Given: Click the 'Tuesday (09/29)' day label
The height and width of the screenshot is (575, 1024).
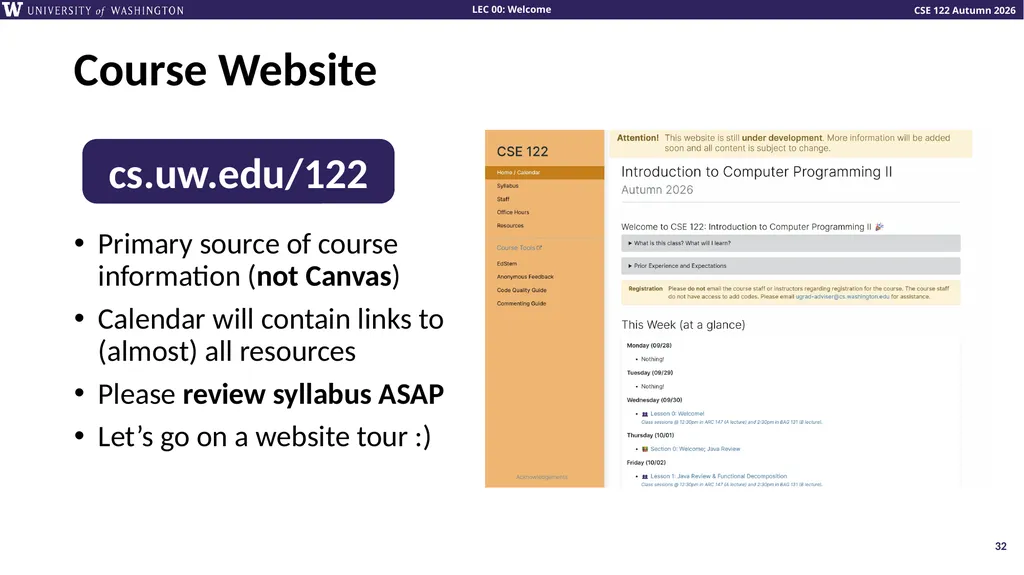Looking at the screenshot, I should point(650,373).
